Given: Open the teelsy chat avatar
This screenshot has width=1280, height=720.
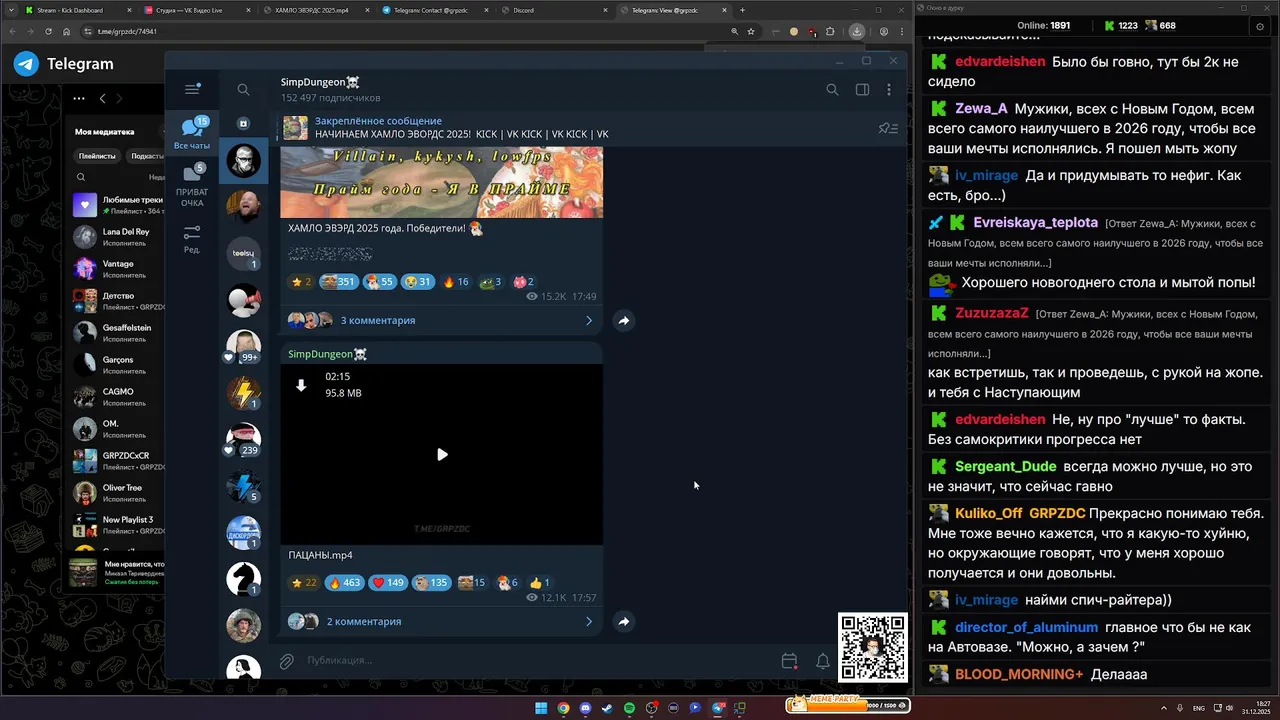Looking at the screenshot, I should click(243, 254).
